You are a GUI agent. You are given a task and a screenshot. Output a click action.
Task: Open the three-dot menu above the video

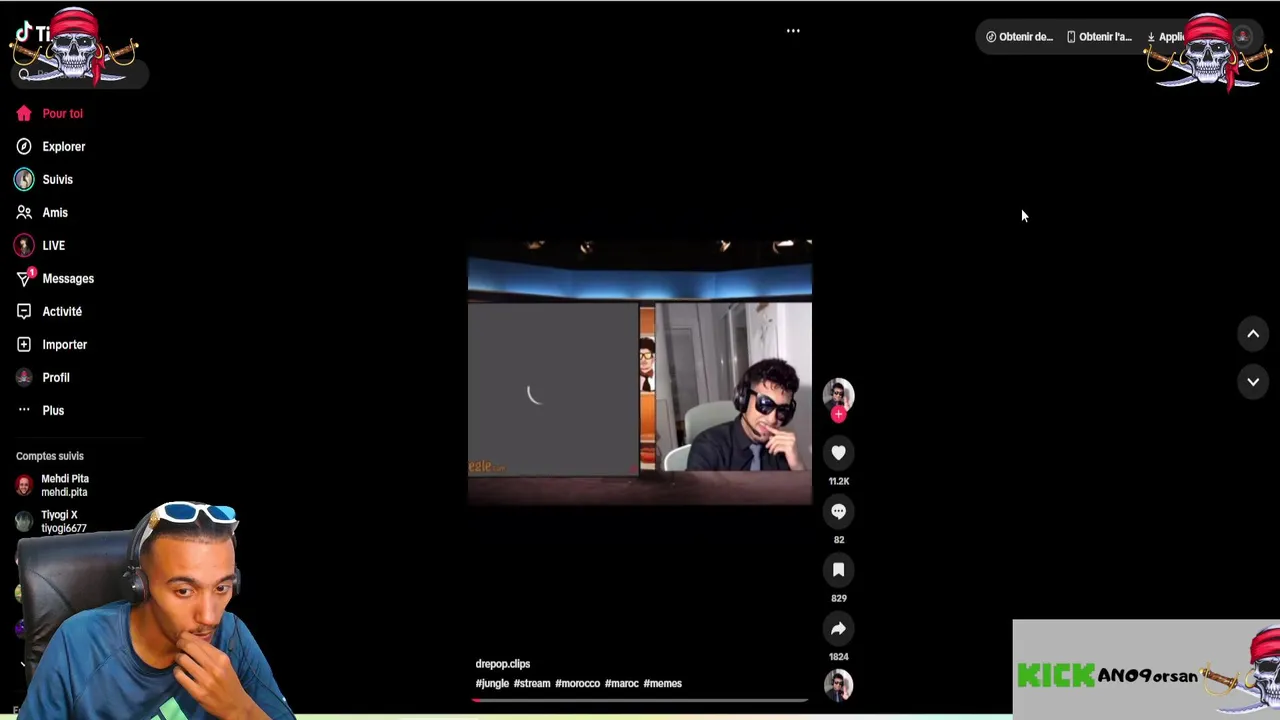[x=793, y=31]
